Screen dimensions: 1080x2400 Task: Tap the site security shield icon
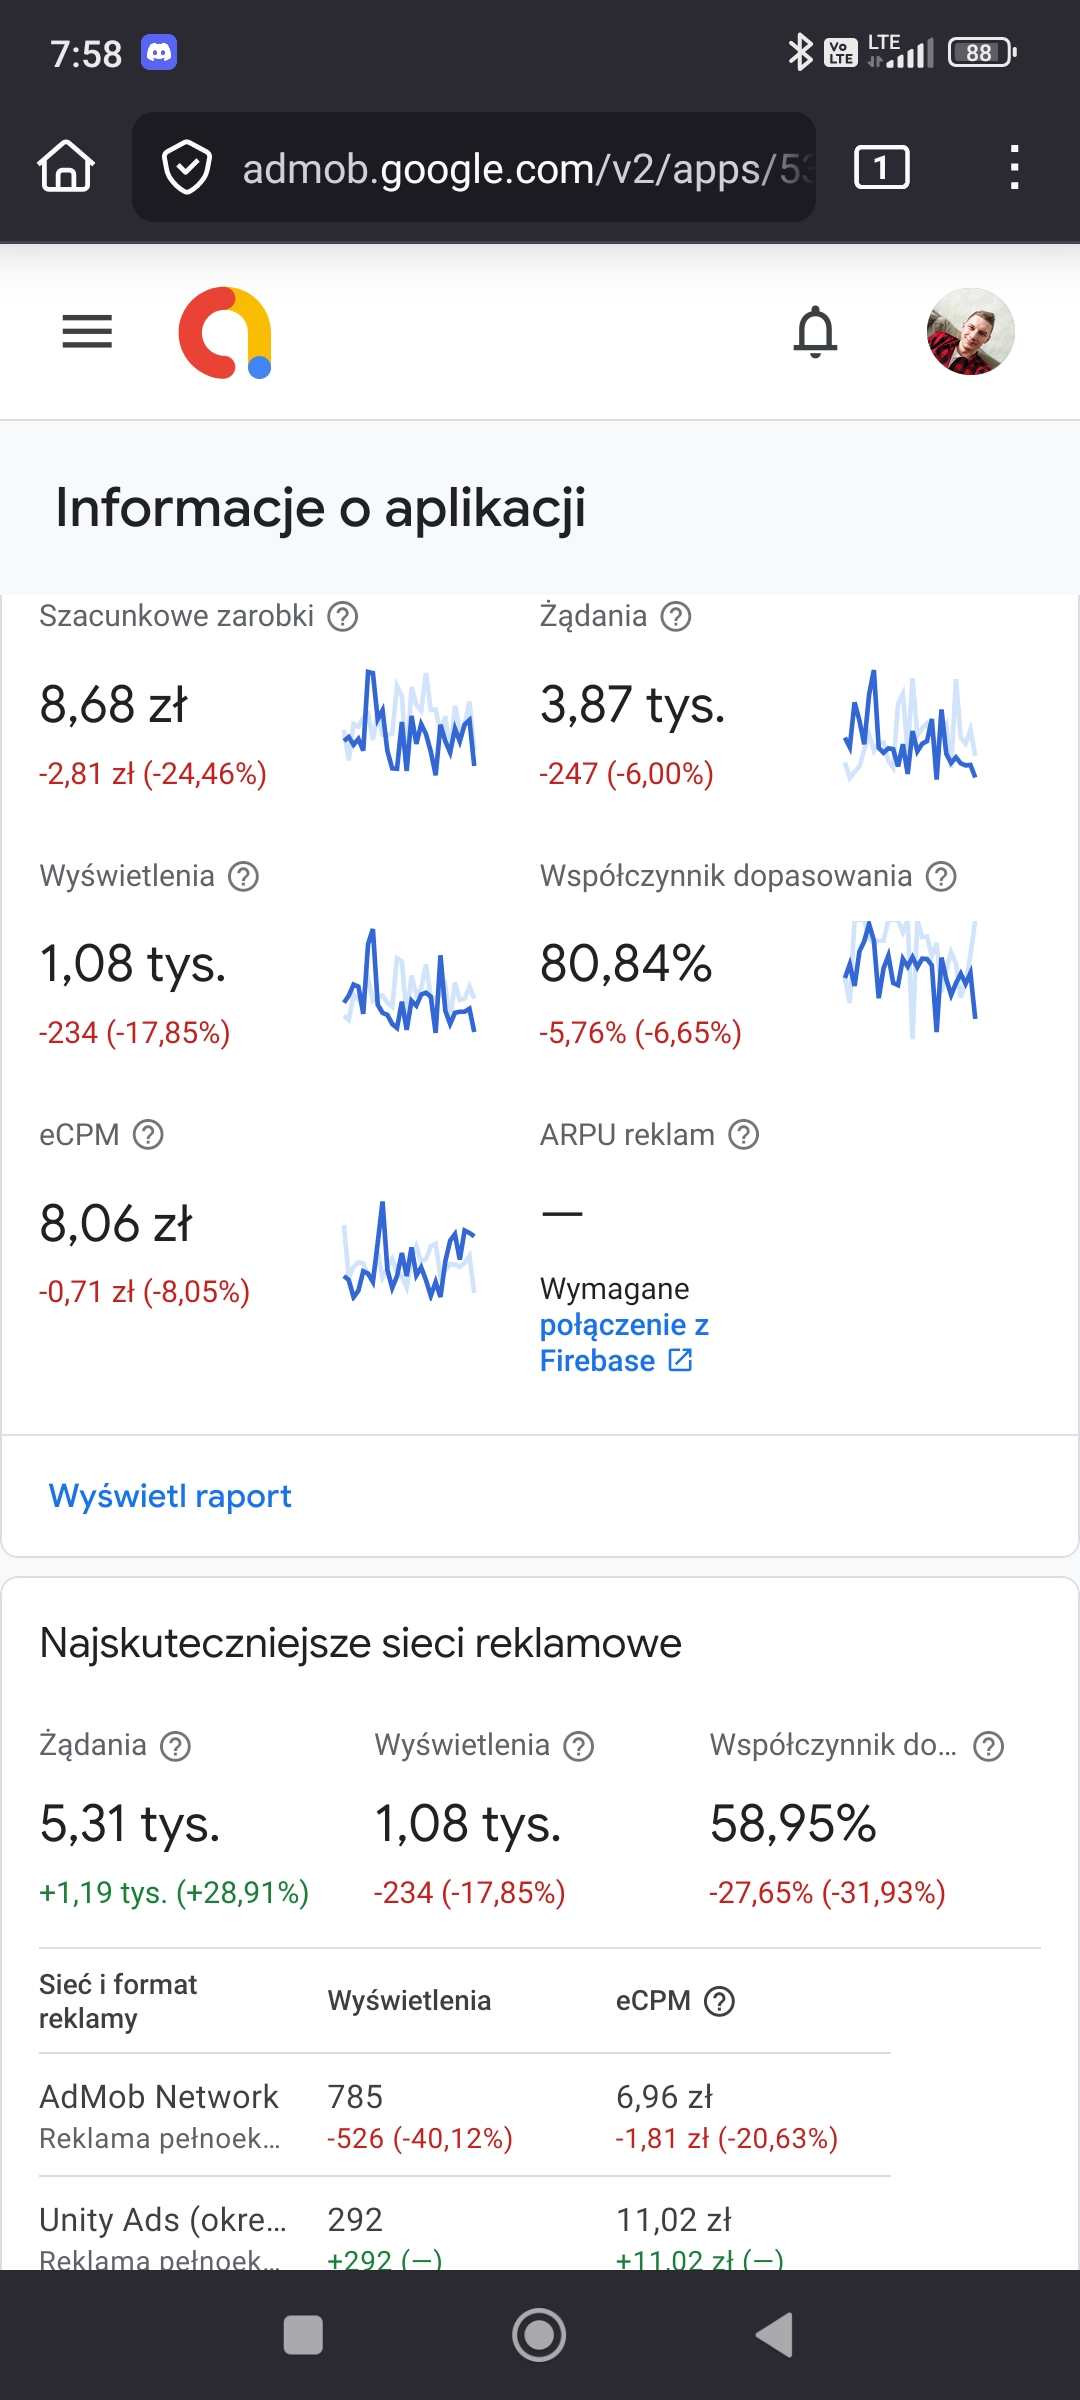(x=187, y=168)
